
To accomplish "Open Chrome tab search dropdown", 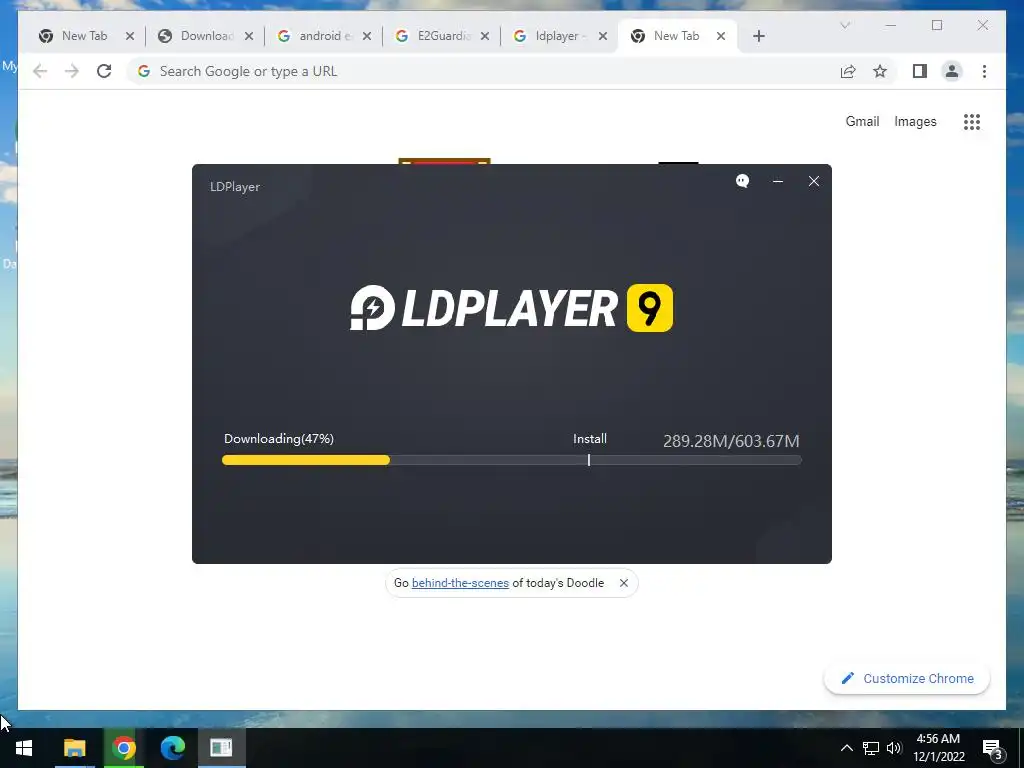I will click(844, 25).
